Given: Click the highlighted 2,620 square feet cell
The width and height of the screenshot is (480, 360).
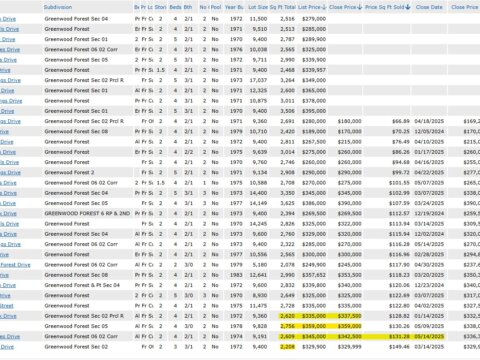Looking at the screenshot, I should 287,316.
